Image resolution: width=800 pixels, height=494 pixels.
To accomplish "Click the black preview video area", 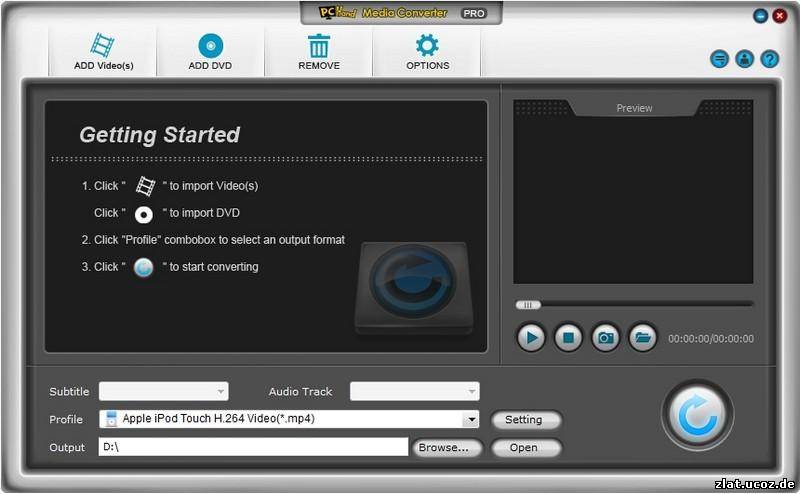I will tap(633, 199).
